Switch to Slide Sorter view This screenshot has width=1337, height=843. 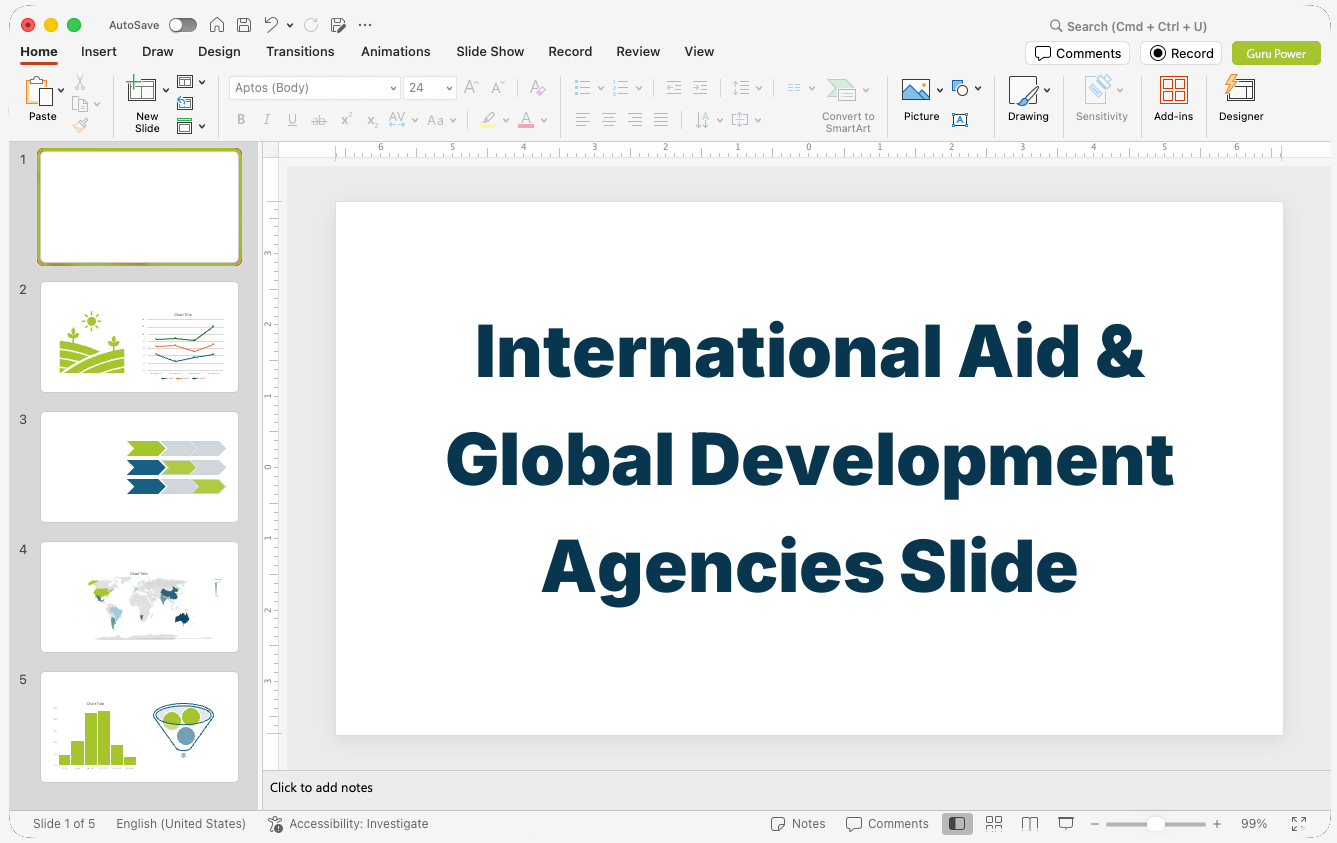pyautogui.click(x=994, y=823)
